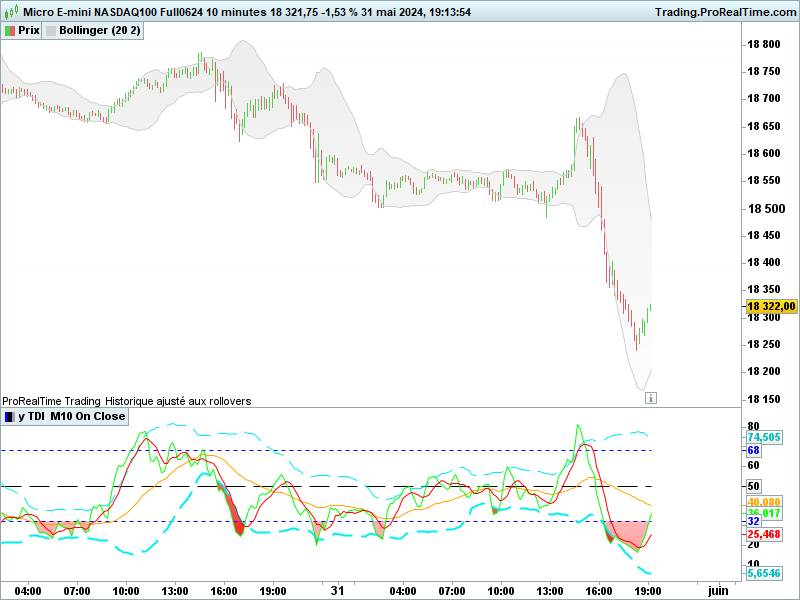Click the orange 40,080 value label
The width and height of the screenshot is (800, 600).
[x=764, y=503]
